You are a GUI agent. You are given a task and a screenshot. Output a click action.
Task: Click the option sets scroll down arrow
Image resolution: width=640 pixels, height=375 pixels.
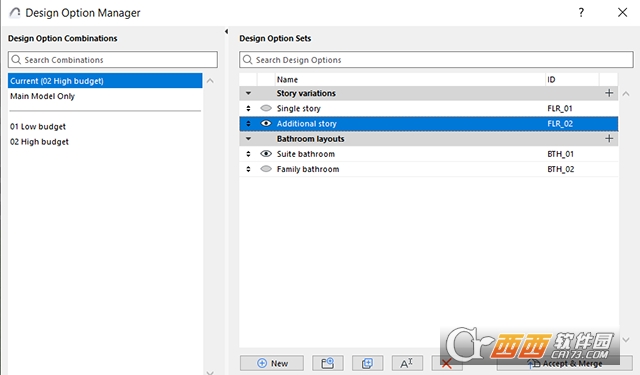pos(626,339)
